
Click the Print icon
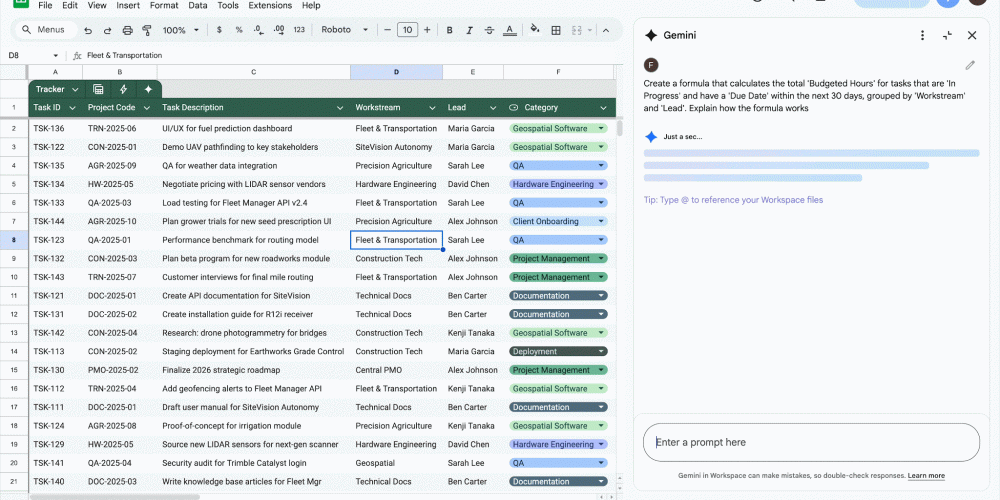pyautogui.click(x=127, y=30)
